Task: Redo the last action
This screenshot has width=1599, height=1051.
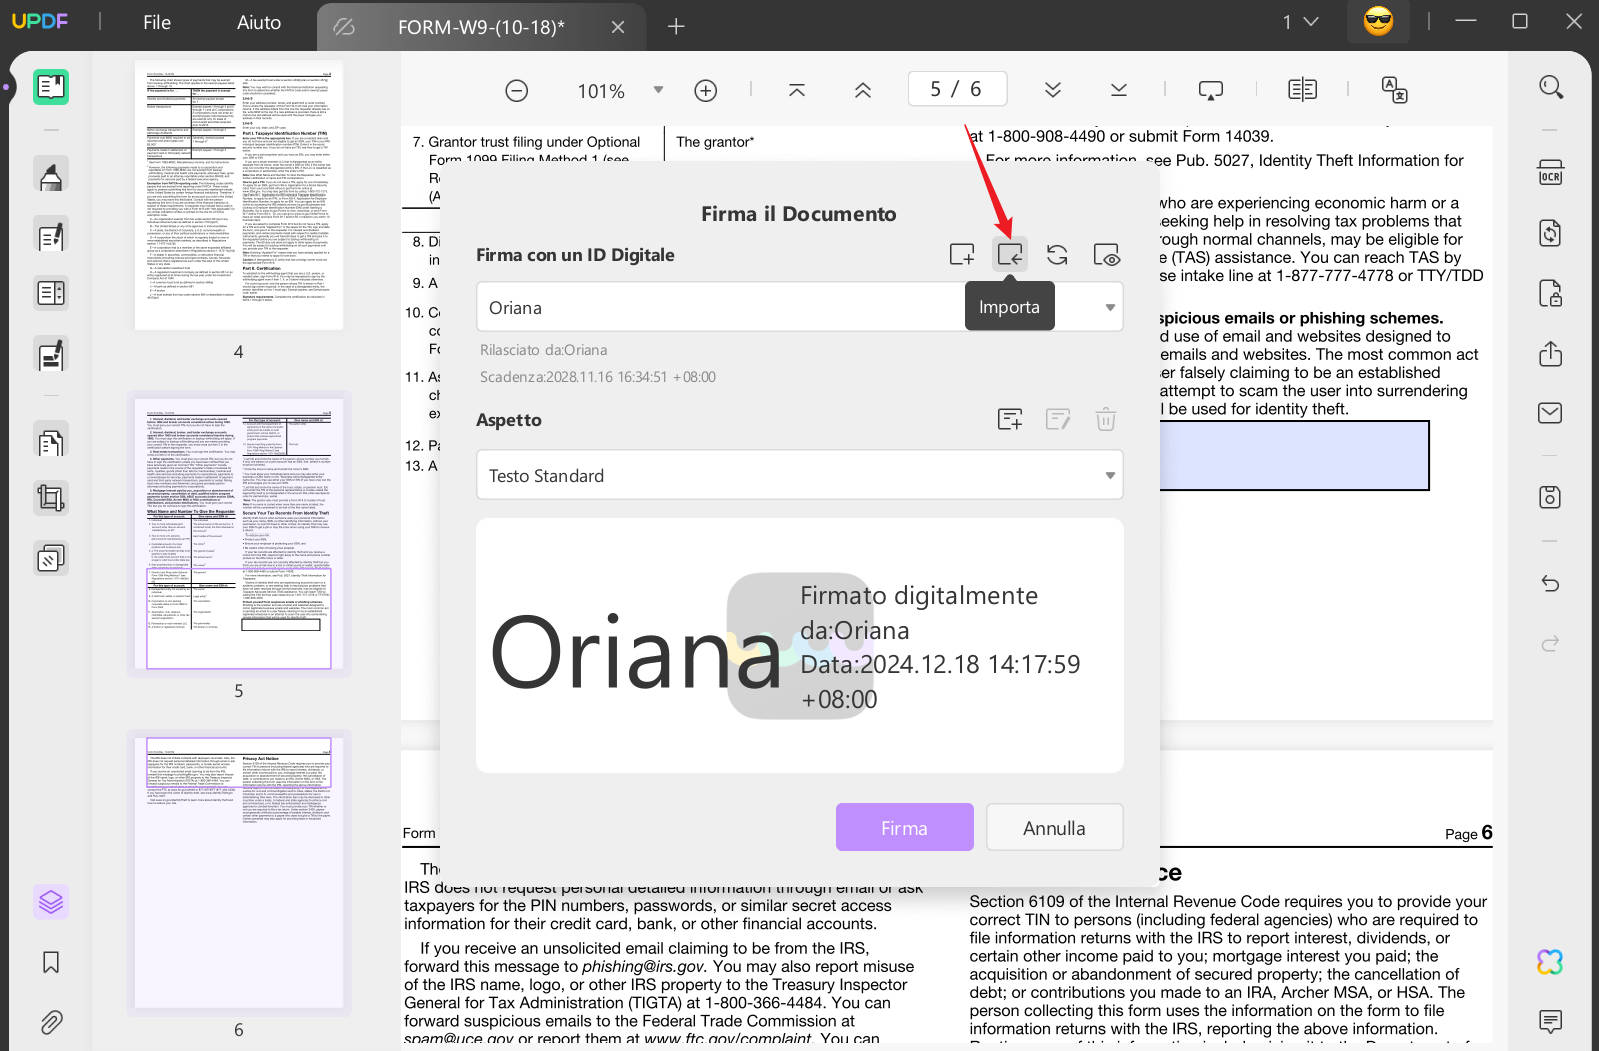Action: (1550, 643)
